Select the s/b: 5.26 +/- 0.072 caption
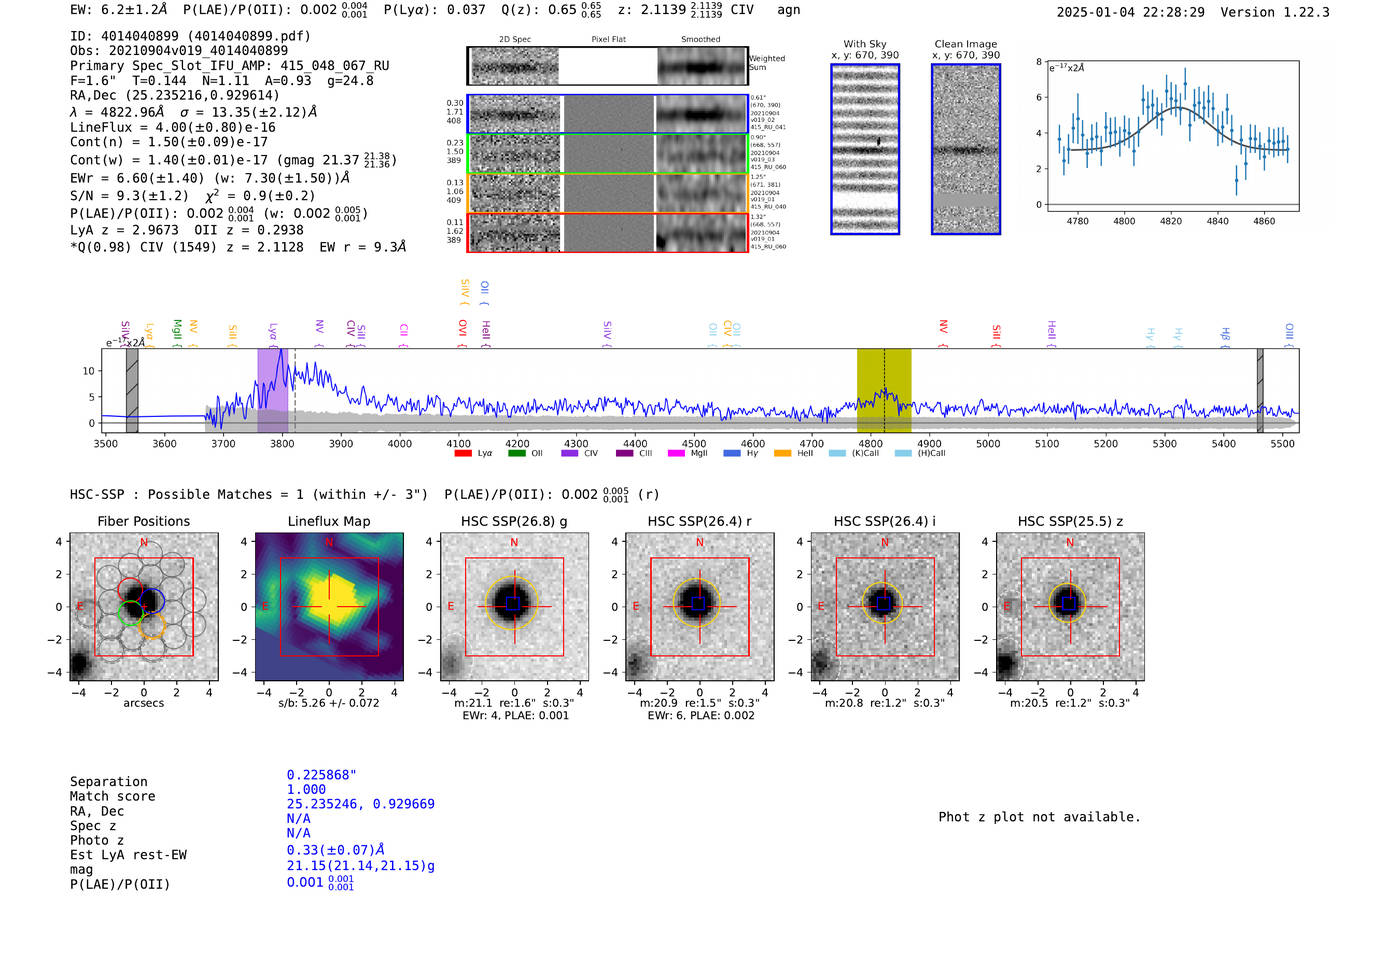This screenshot has height=953, width=1400. (329, 703)
